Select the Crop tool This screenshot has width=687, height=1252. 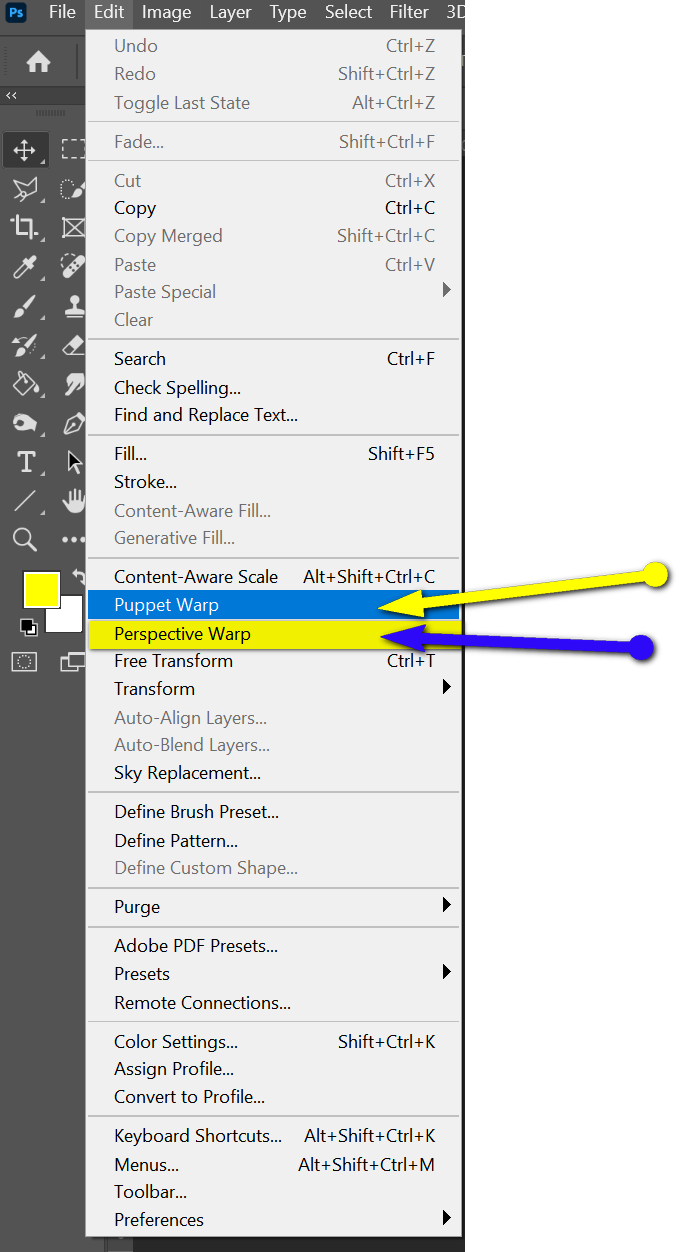24,227
